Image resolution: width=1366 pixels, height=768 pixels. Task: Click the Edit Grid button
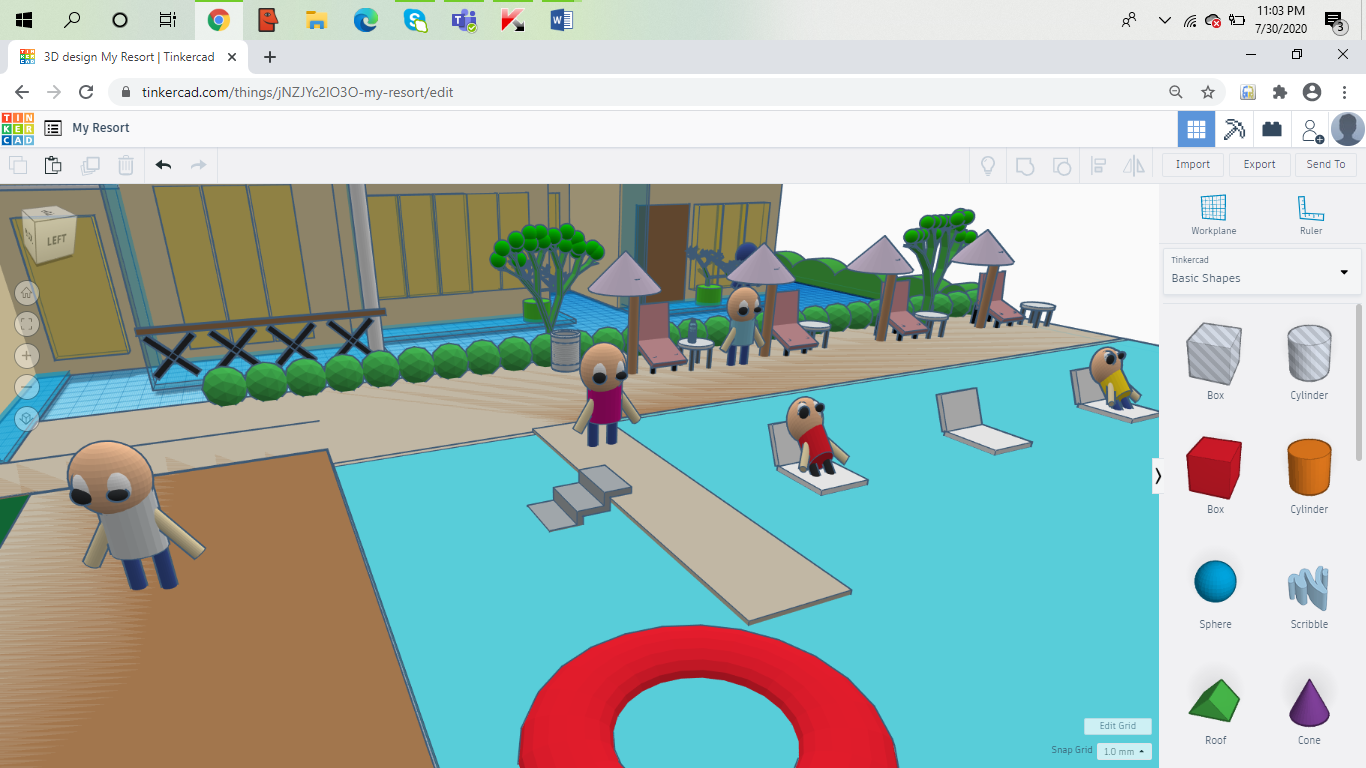pyautogui.click(x=1118, y=726)
